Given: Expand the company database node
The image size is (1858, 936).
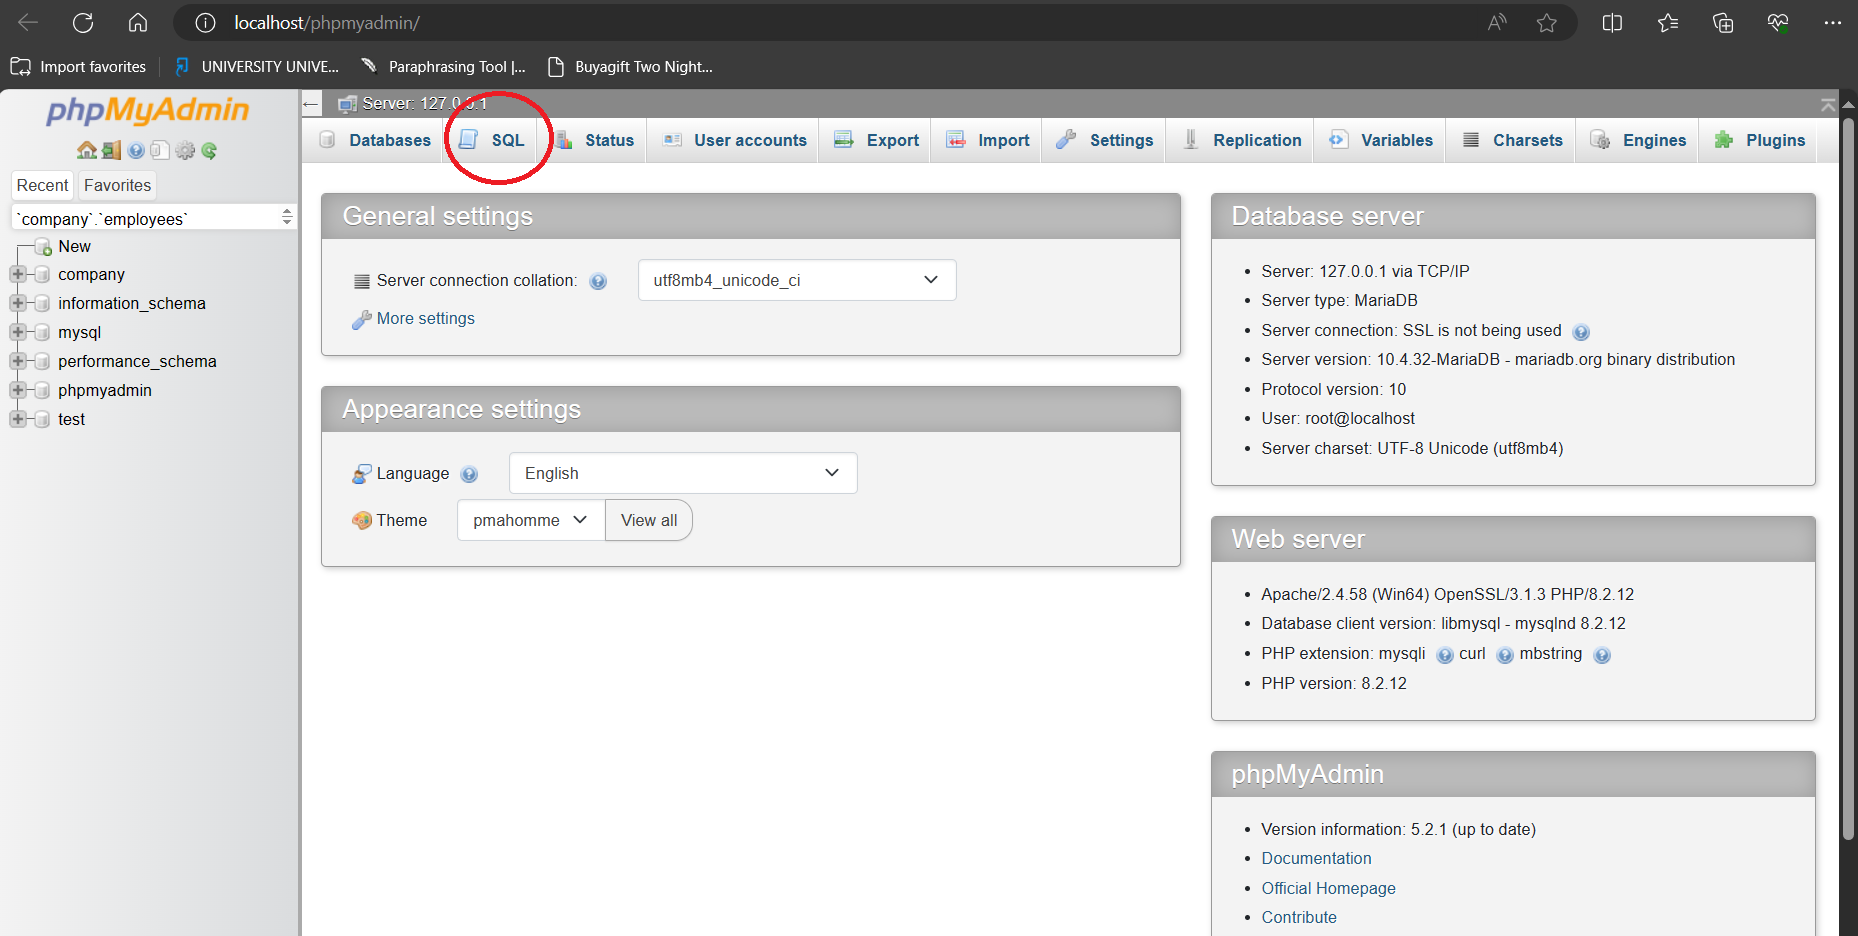Looking at the screenshot, I should tap(17, 274).
